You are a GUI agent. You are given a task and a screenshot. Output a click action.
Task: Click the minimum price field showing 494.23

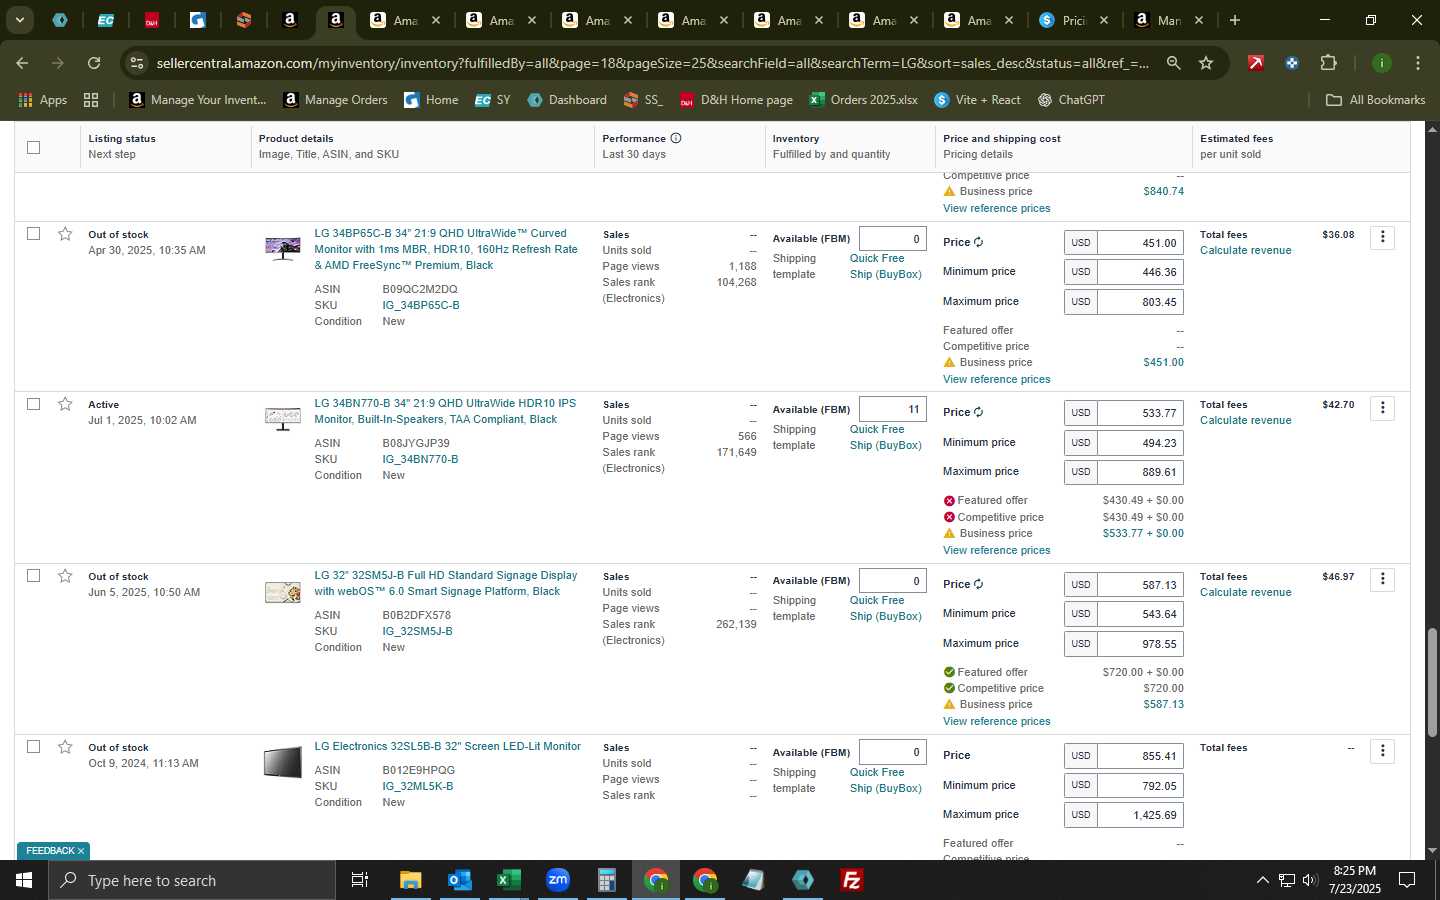point(1140,442)
